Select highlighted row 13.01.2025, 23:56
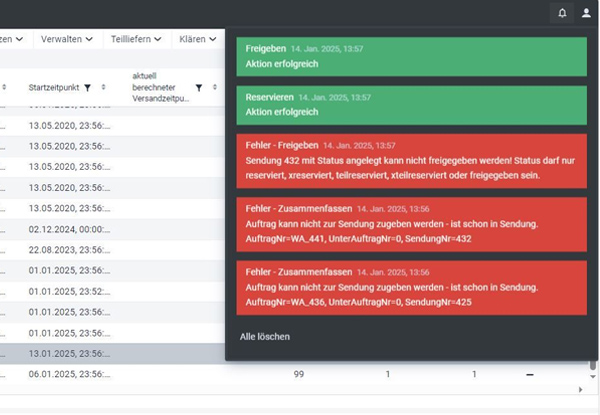This screenshot has width=600, height=415. [112, 353]
